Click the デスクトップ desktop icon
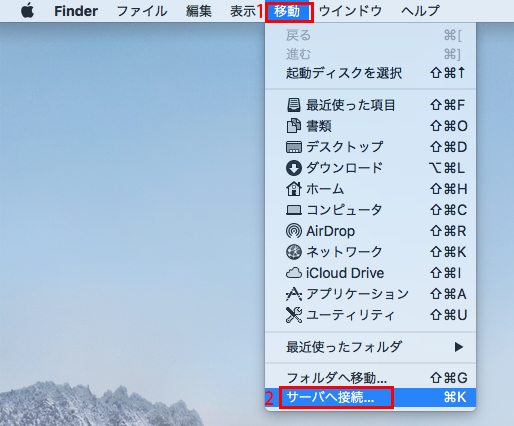The width and height of the screenshot is (514, 426). pos(294,147)
